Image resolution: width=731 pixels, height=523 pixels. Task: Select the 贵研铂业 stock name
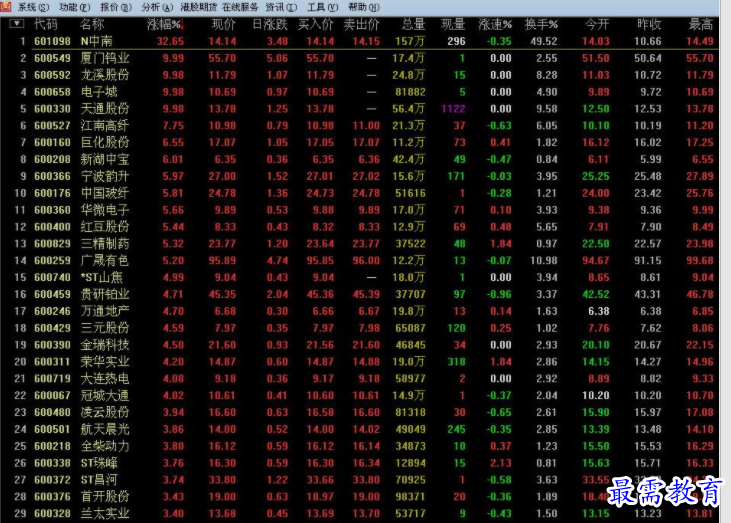point(105,294)
